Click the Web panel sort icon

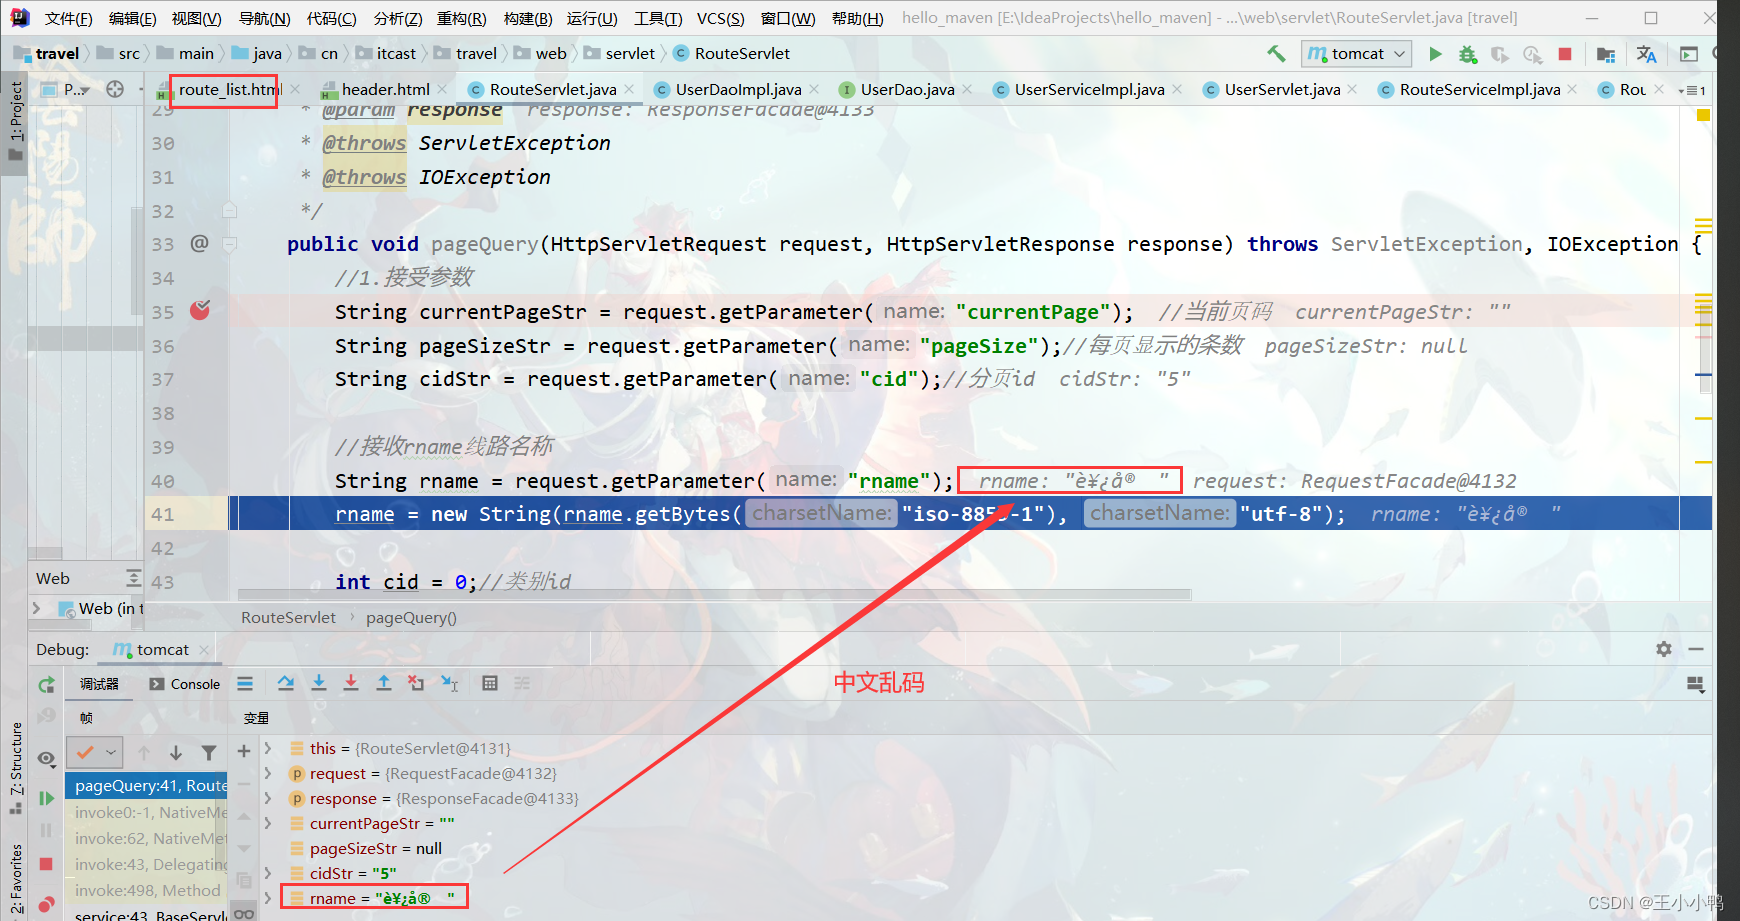tap(133, 578)
